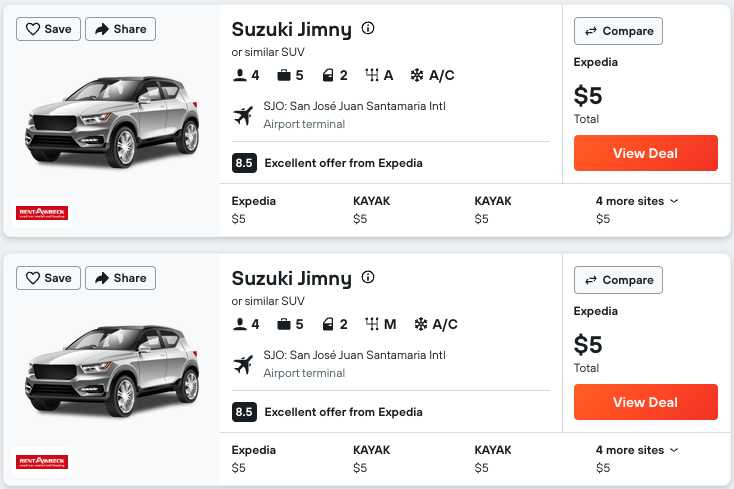
Task: Click Rent-A-Wreck logo on automatic Jimny card
Action: 42,213
